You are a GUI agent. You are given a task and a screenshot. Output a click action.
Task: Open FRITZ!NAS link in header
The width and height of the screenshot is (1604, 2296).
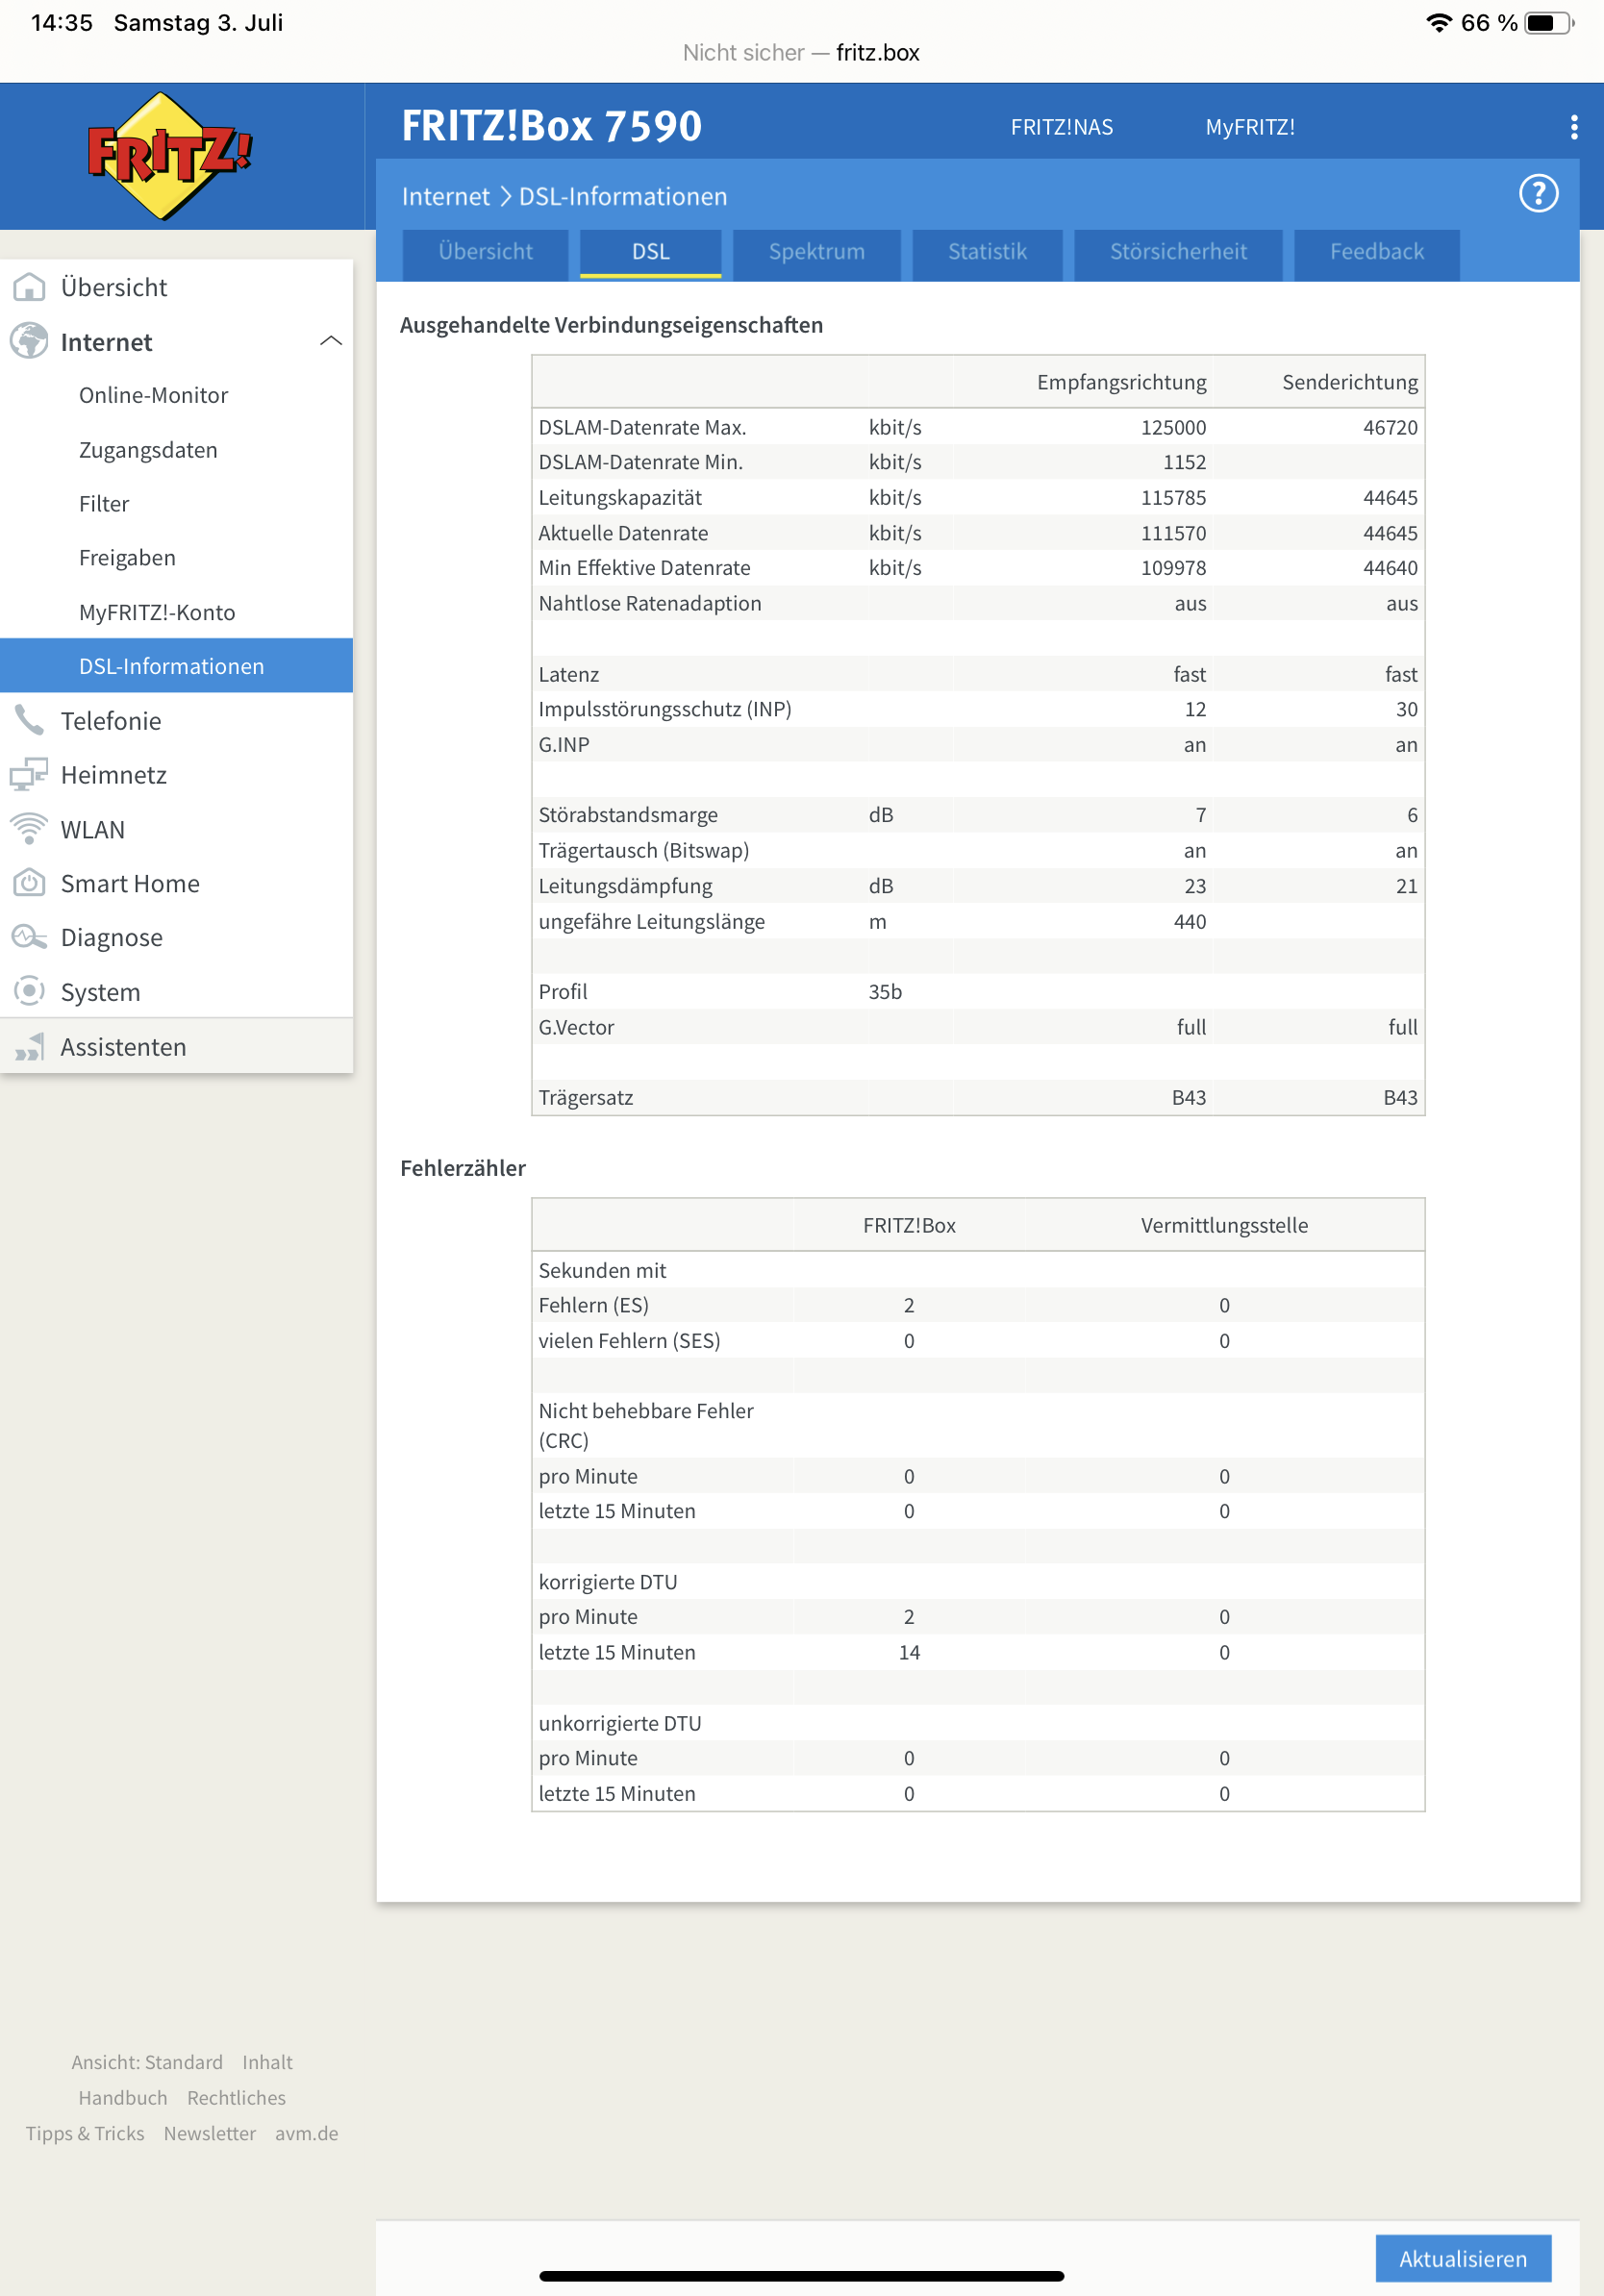1061,127
